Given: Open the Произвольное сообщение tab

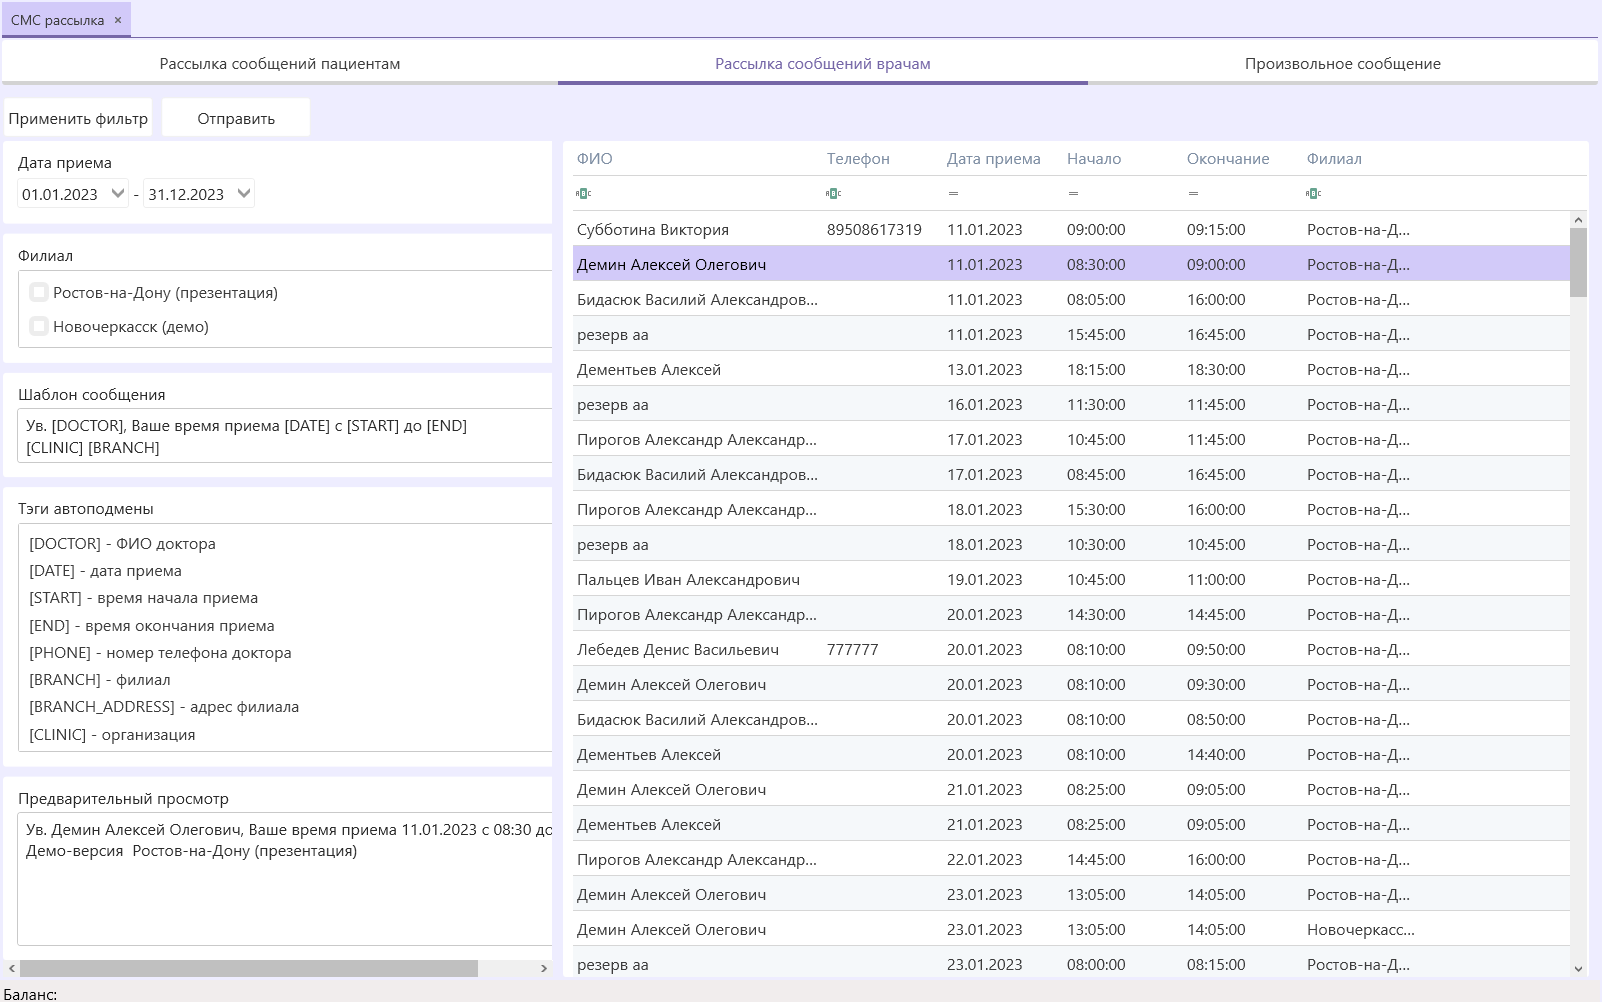Looking at the screenshot, I should click(1343, 63).
